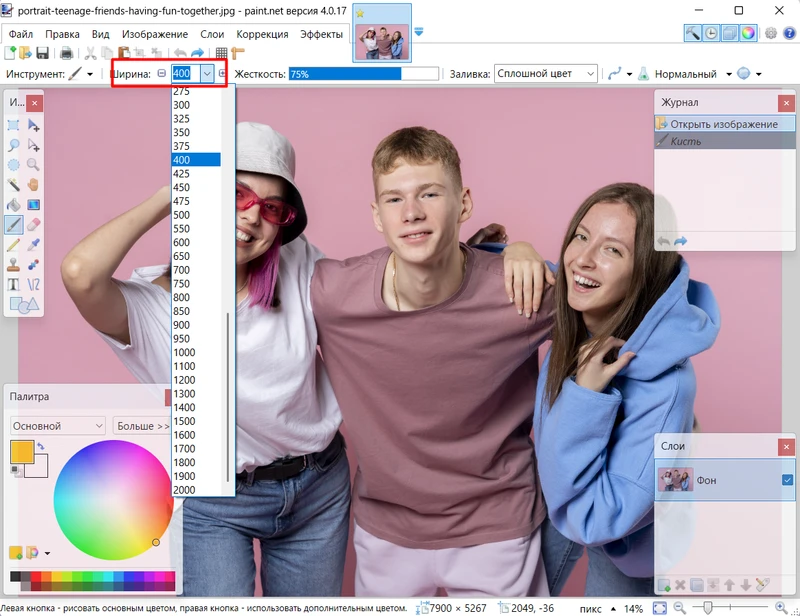The image size is (800, 616).
Task: Open layer properties in Слои panel
Action: [763, 585]
